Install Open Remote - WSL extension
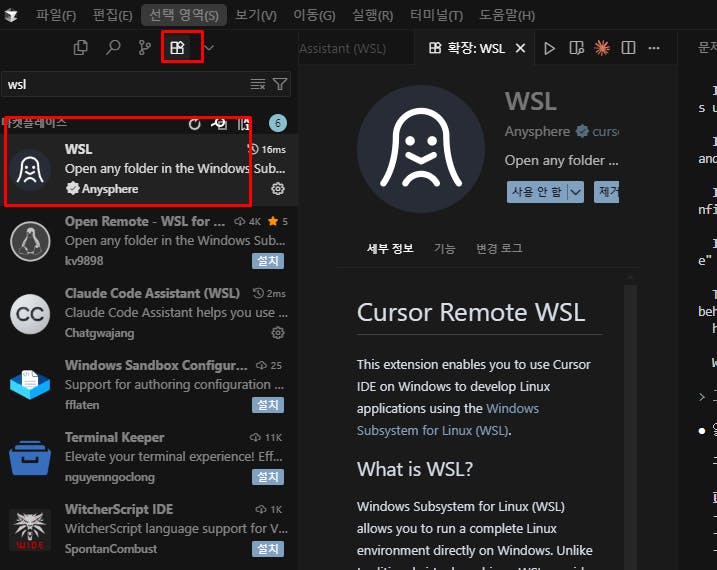The width and height of the screenshot is (717, 570). pyautogui.click(x=268, y=261)
